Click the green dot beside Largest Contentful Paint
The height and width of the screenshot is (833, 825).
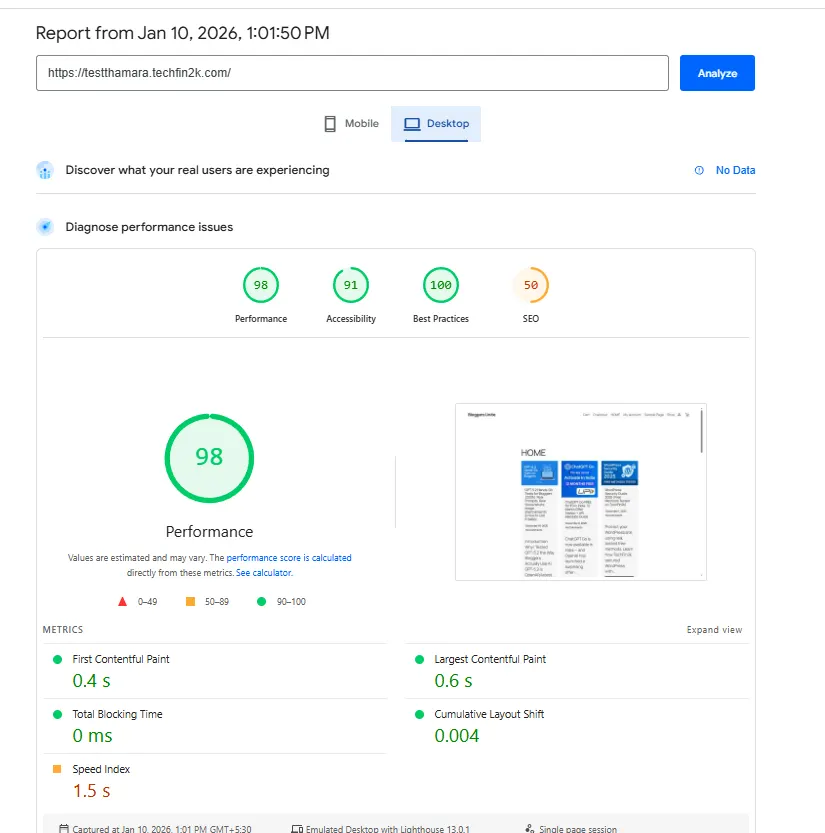click(419, 659)
